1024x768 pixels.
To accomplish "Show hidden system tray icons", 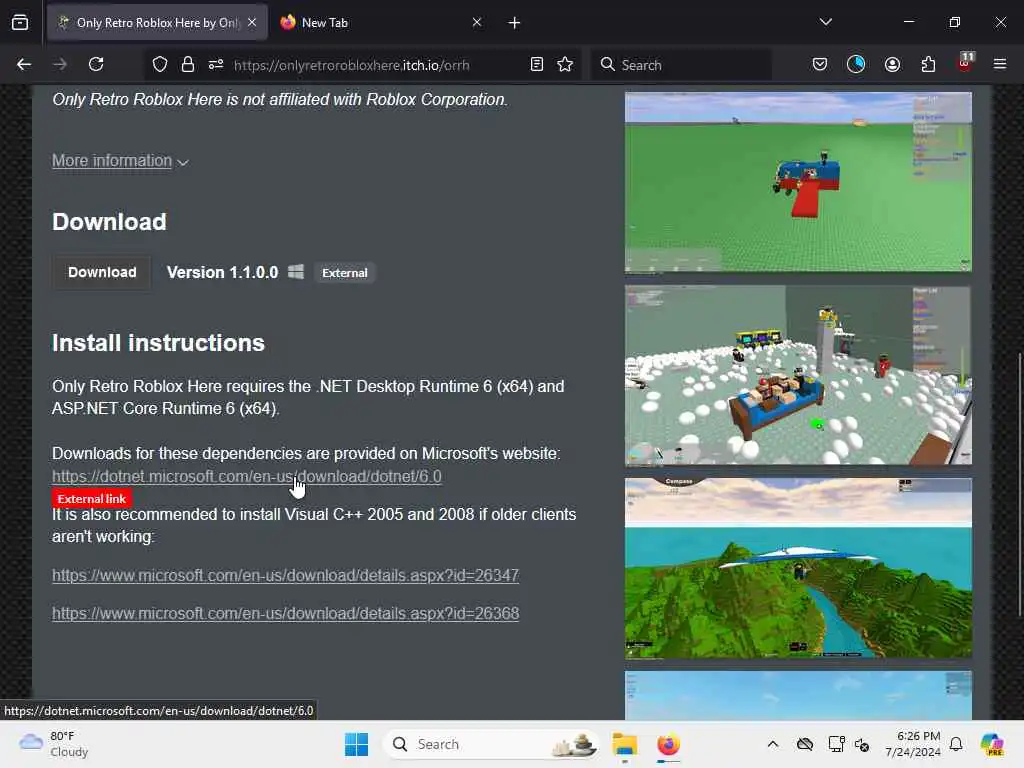I will 773,744.
